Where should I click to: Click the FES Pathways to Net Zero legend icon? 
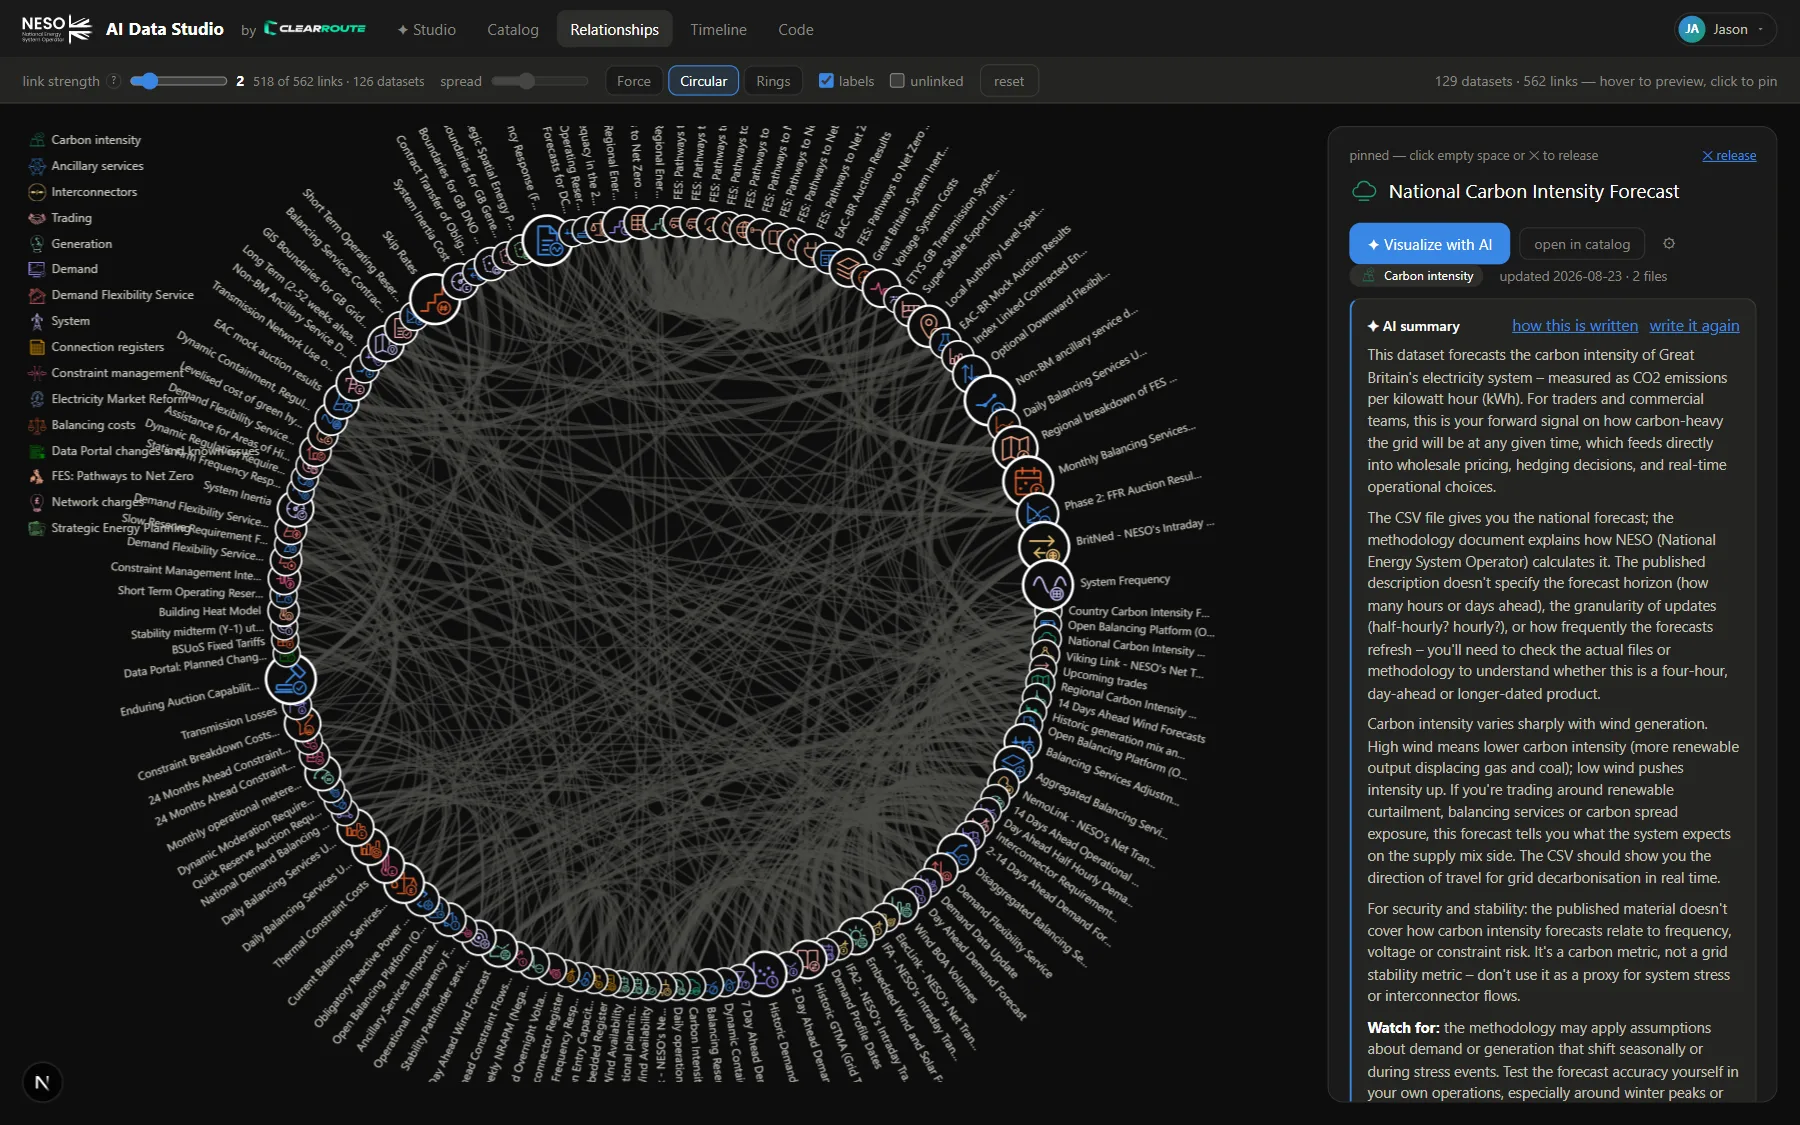click(x=37, y=476)
